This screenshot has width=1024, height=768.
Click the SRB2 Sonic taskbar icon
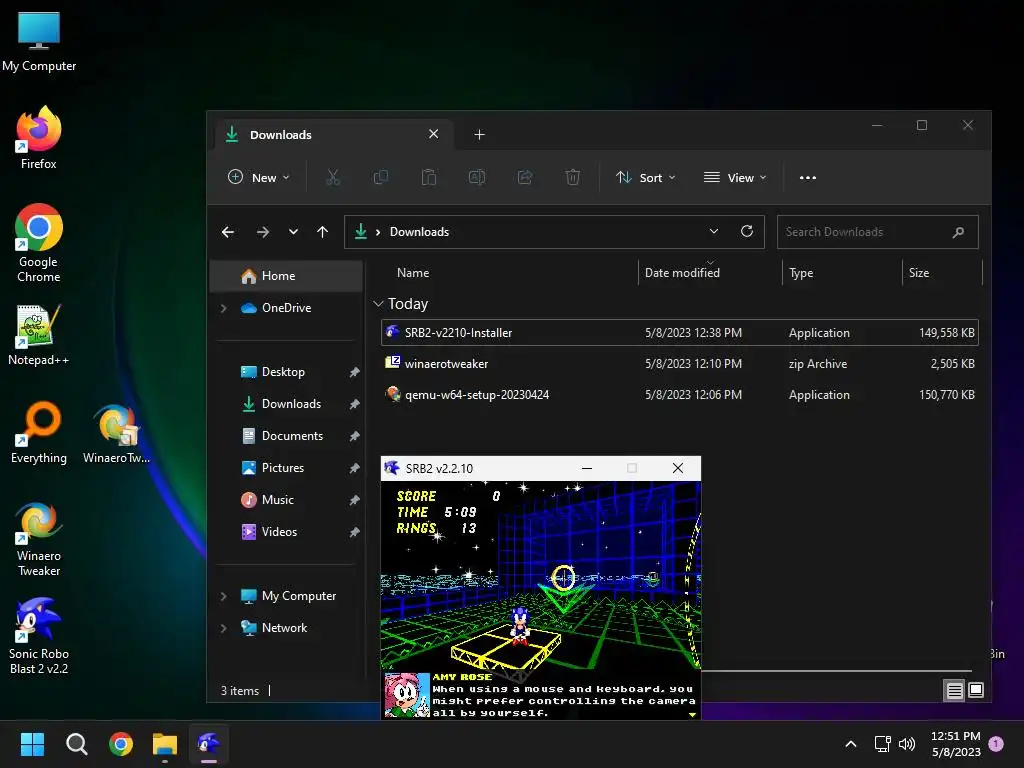coord(209,744)
